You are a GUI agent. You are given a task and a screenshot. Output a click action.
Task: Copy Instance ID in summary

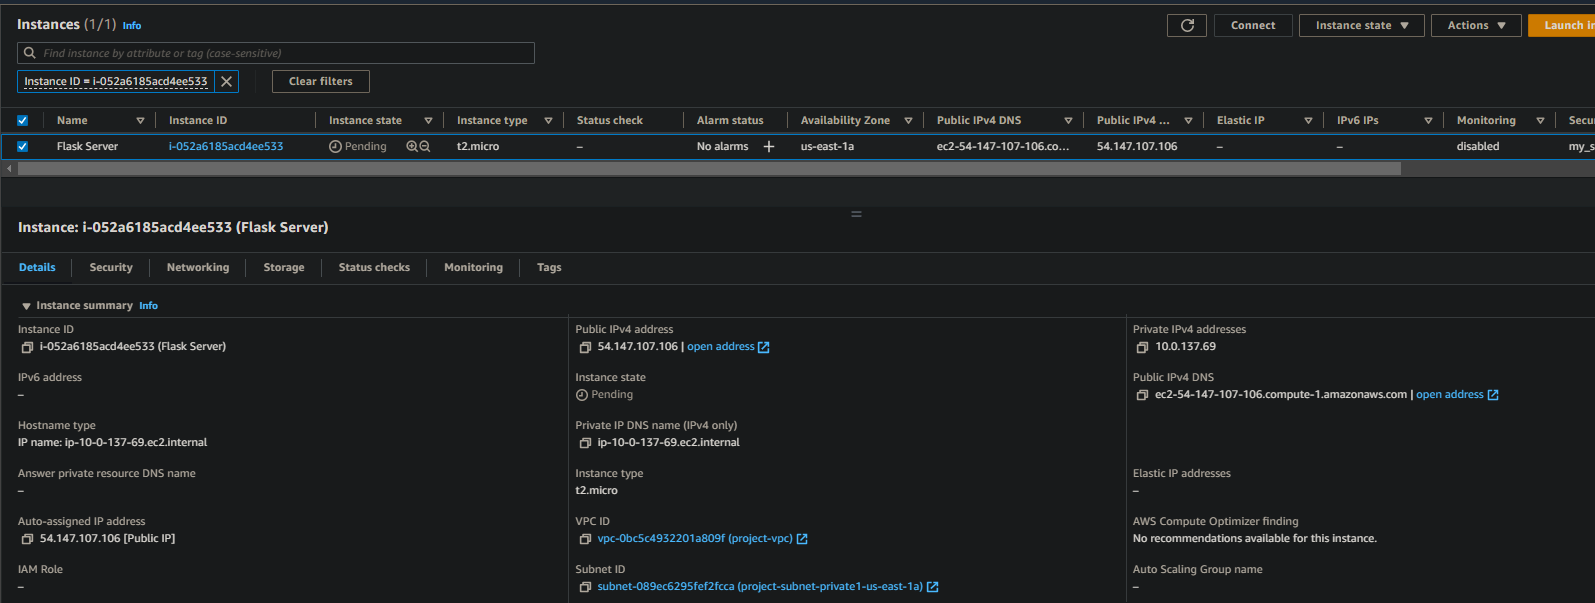tap(28, 348)
